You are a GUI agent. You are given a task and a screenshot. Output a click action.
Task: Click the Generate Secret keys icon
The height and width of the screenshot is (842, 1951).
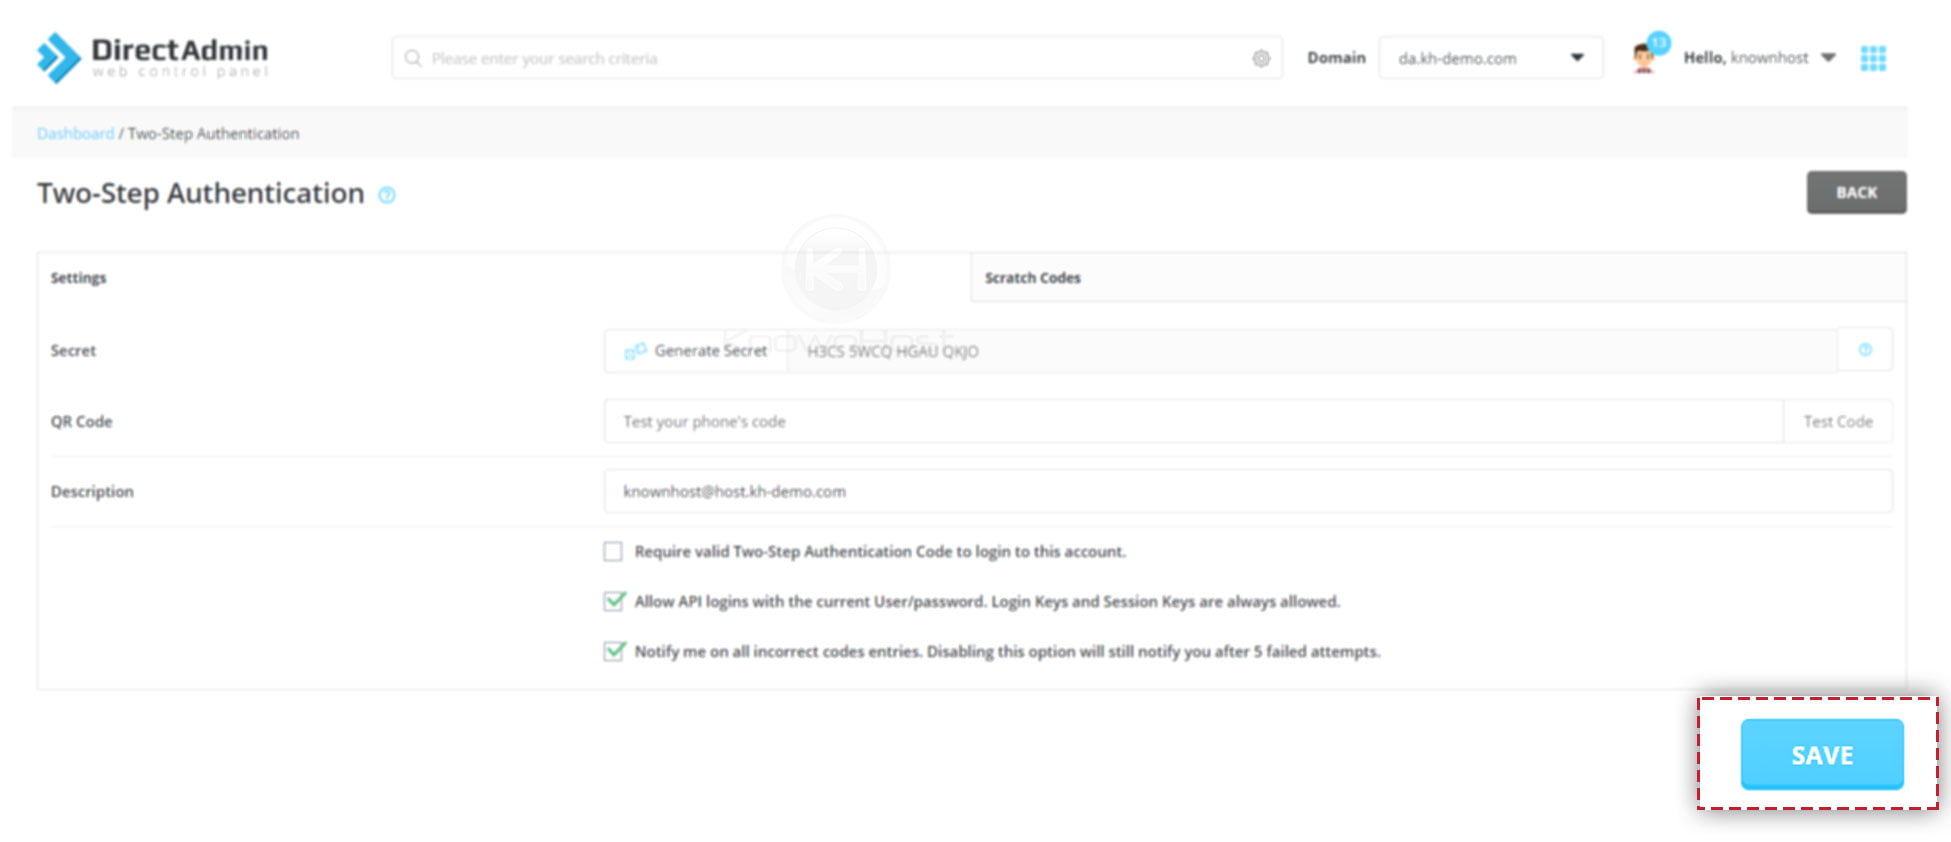634,351
